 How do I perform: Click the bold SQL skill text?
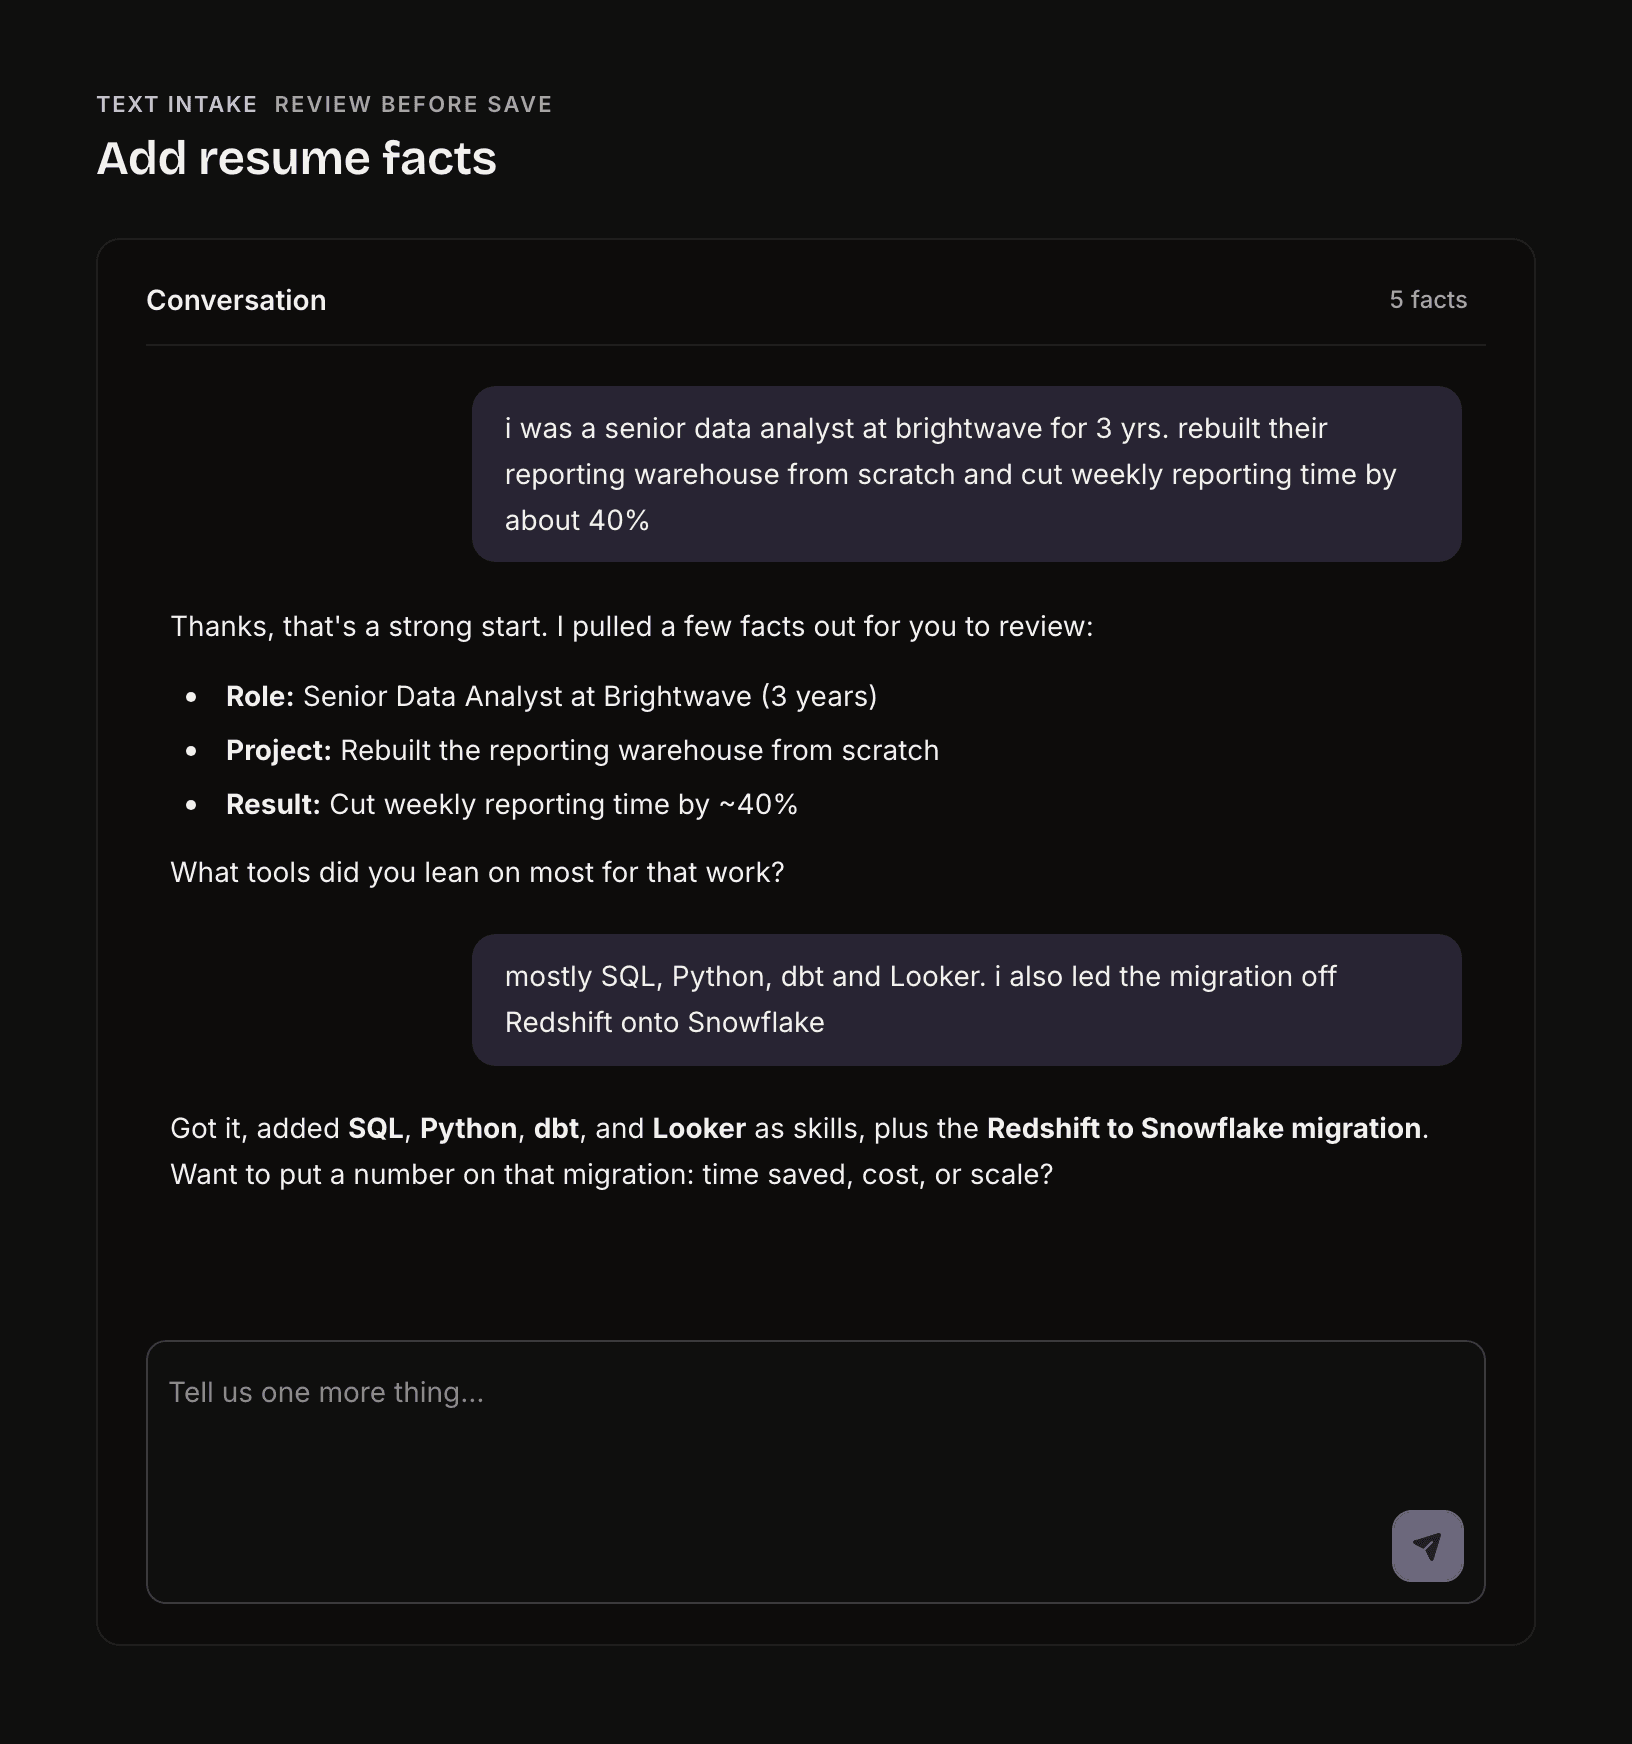(375, 1128)
